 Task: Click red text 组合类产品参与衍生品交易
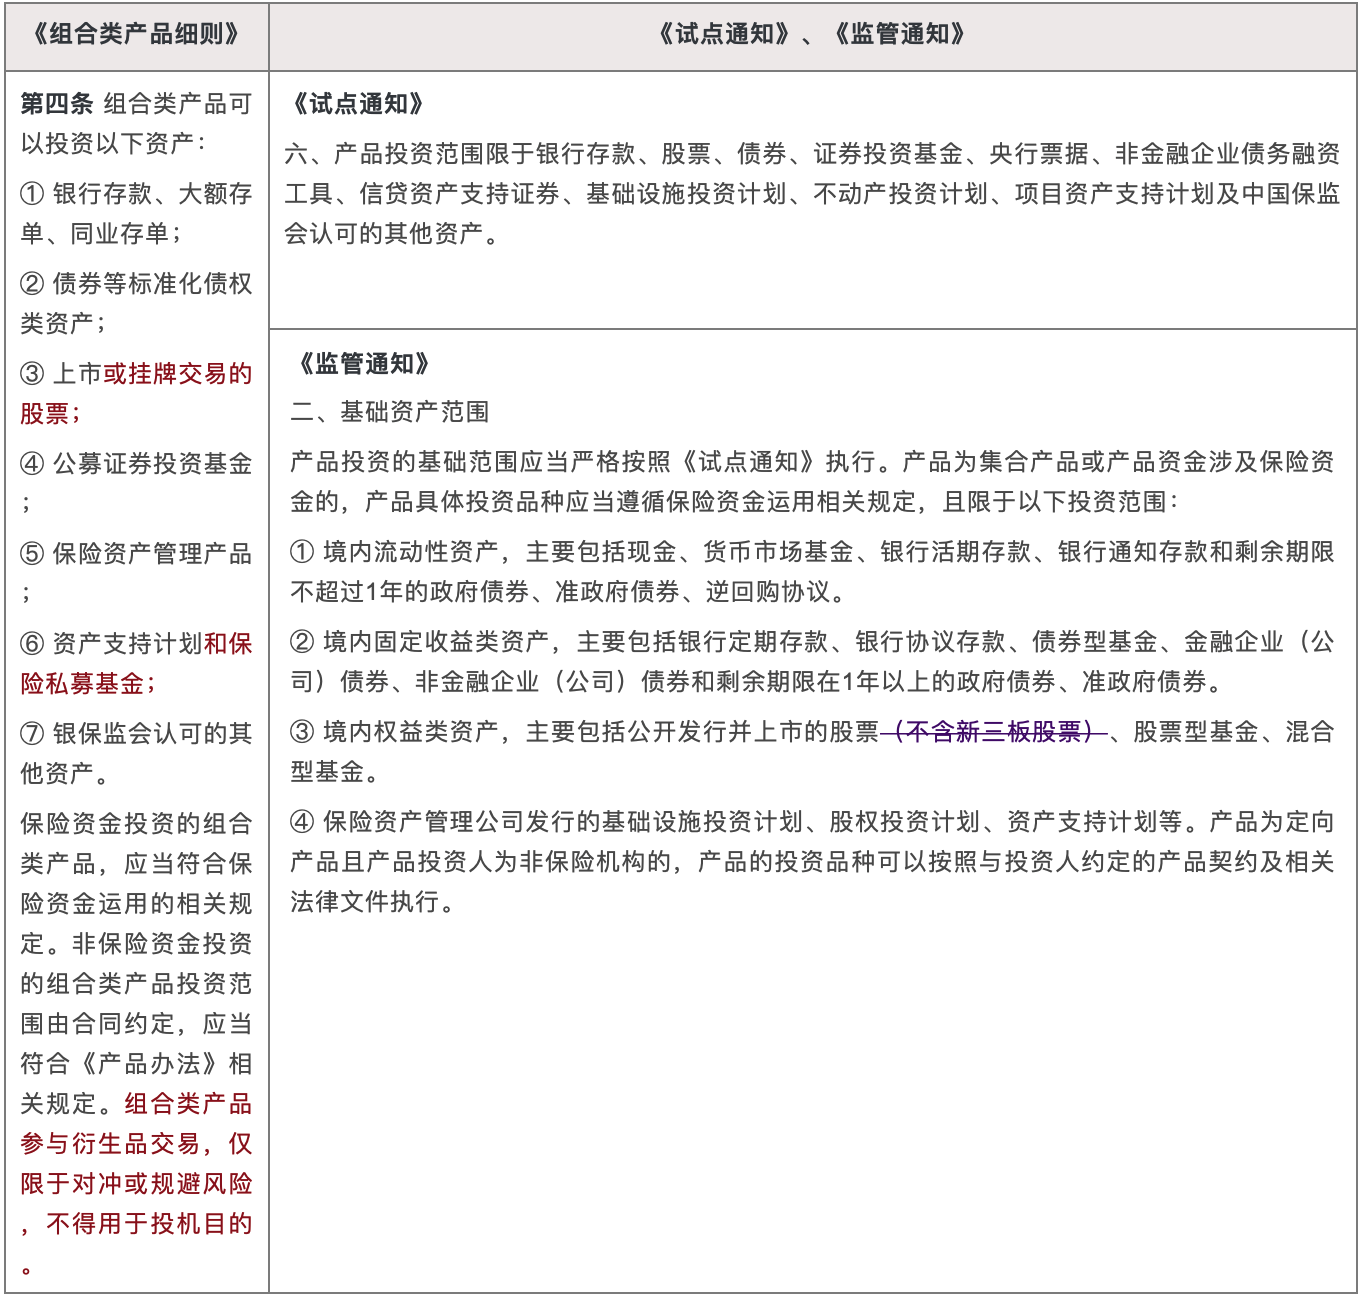(x=136, y=1124)
